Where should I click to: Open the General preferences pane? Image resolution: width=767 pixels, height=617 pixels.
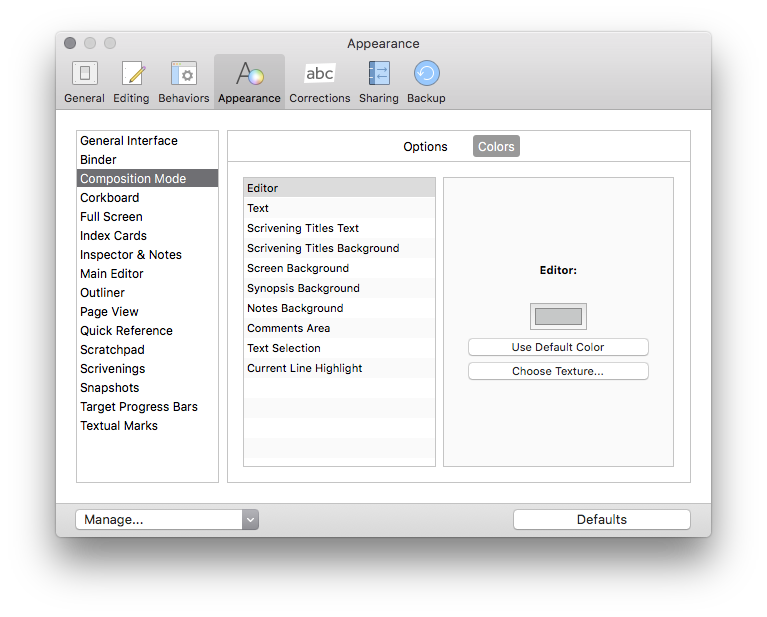[85, 82]
